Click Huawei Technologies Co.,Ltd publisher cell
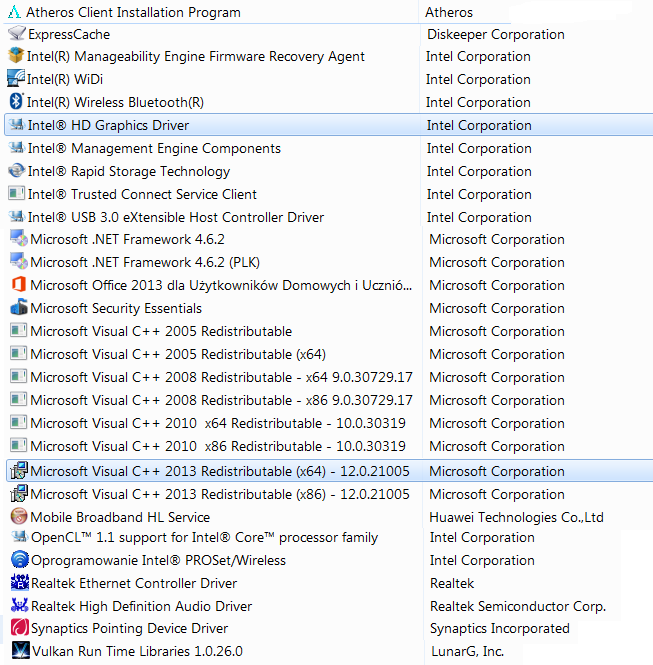 pyautogui.click(x=516, y=517)
